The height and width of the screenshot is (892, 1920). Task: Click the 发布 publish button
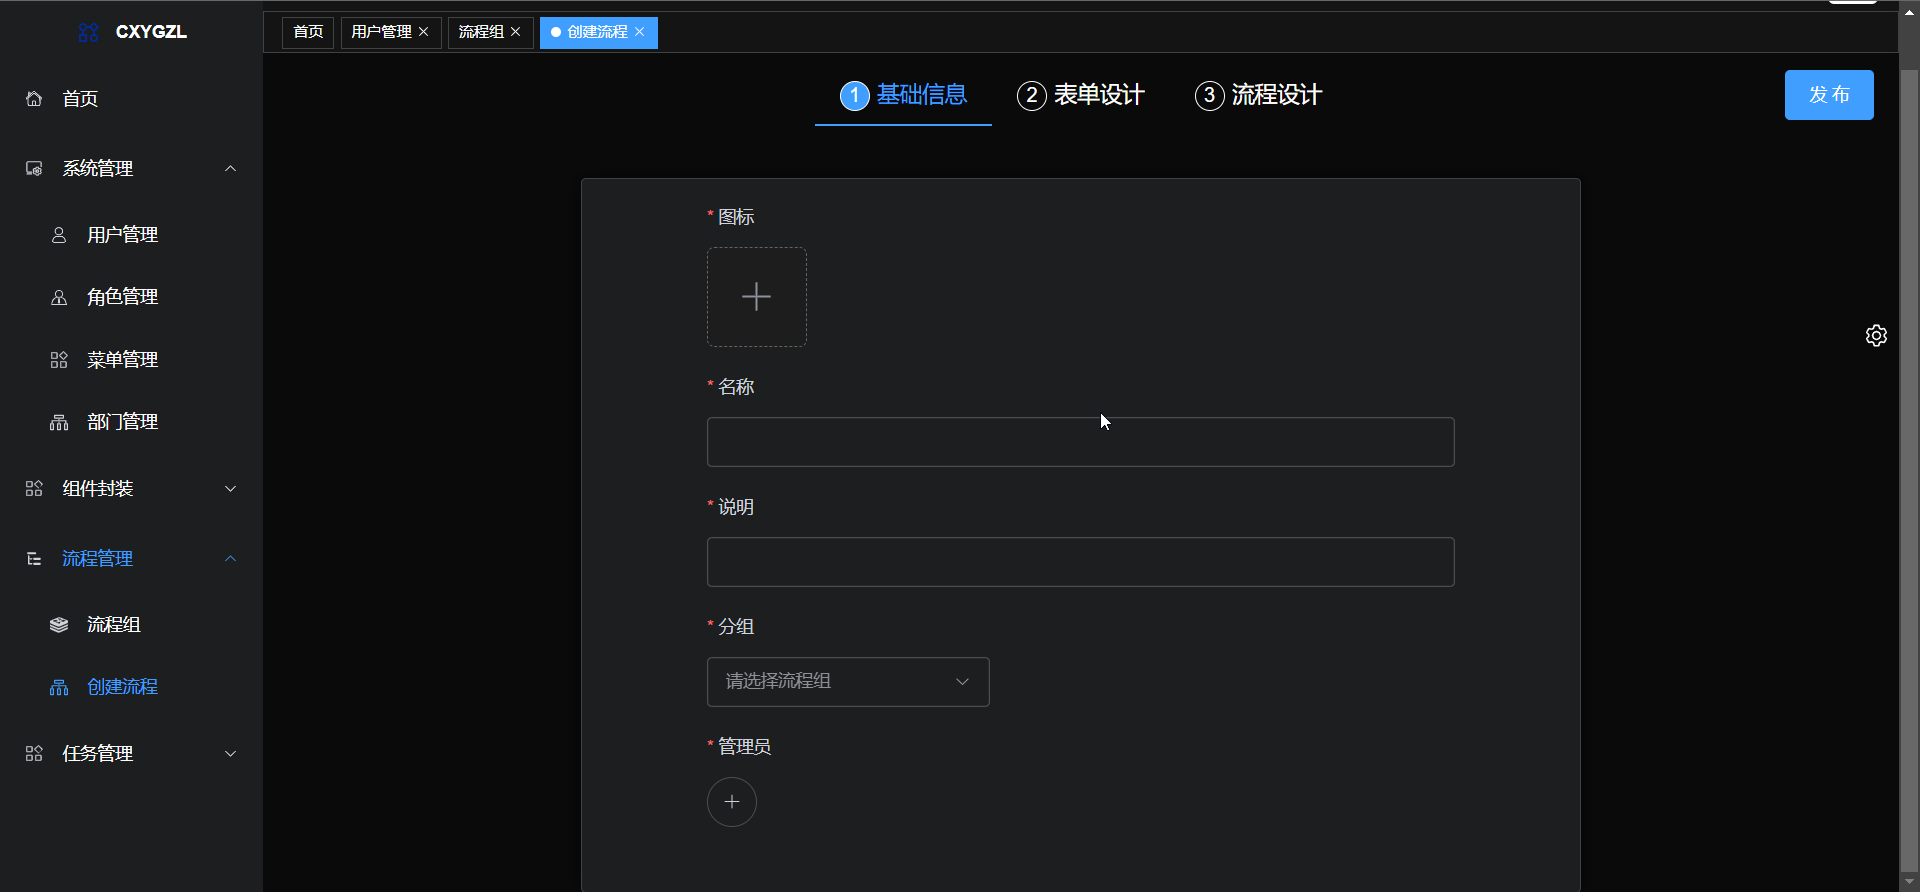[1829, 95]
